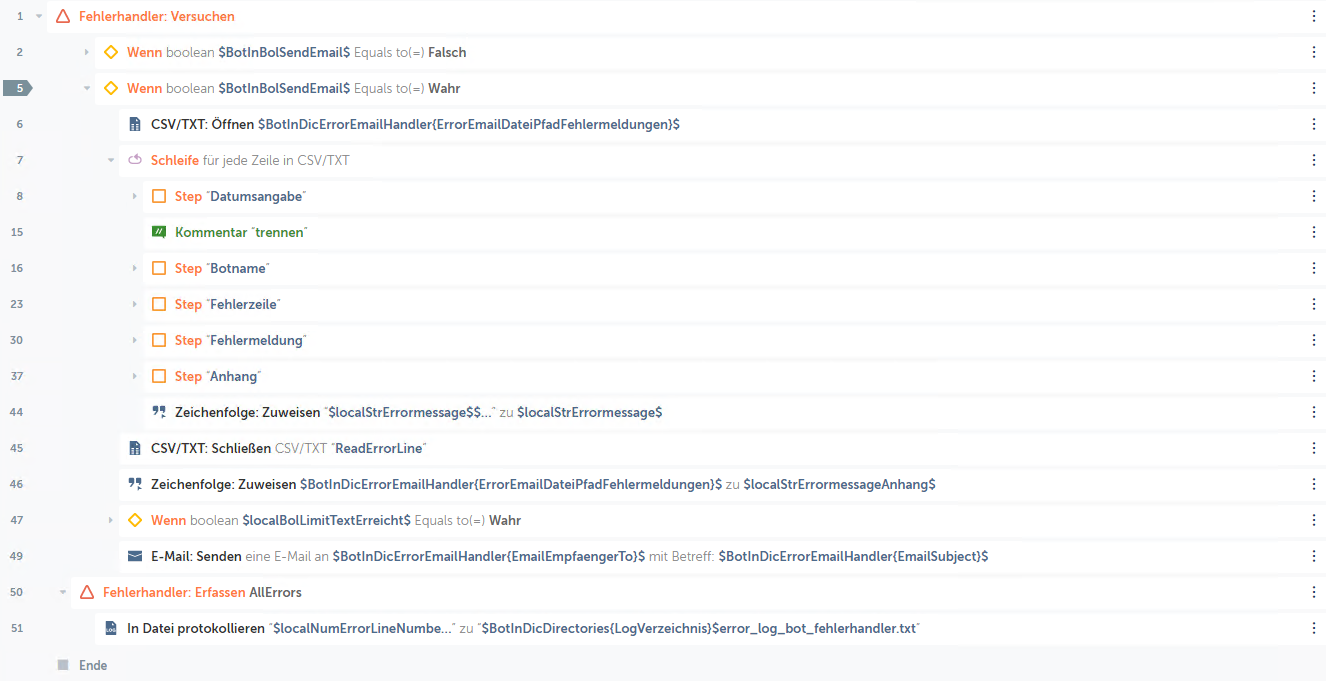Viewport: 1326px width, 681px height.
Task: Click the CSV/TXT Schließen file icon
Action: click(x=135, y=448)
